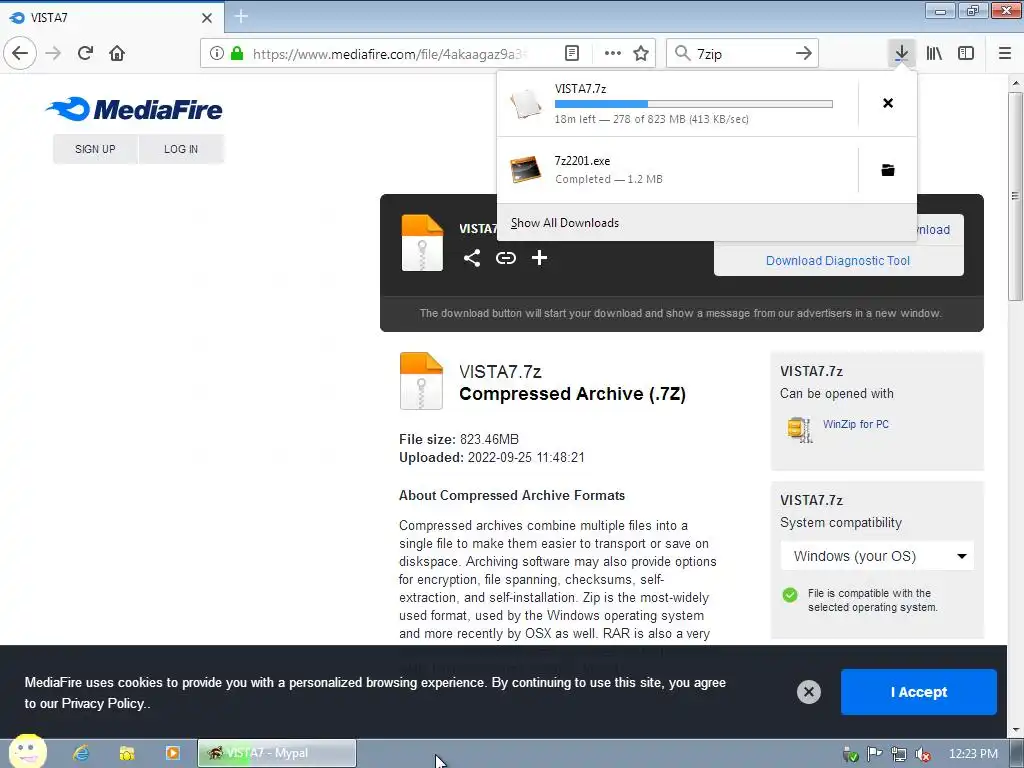Run search with the arrow button
The height and width of the screenshot is (768, 1024).
click(804, 53)
